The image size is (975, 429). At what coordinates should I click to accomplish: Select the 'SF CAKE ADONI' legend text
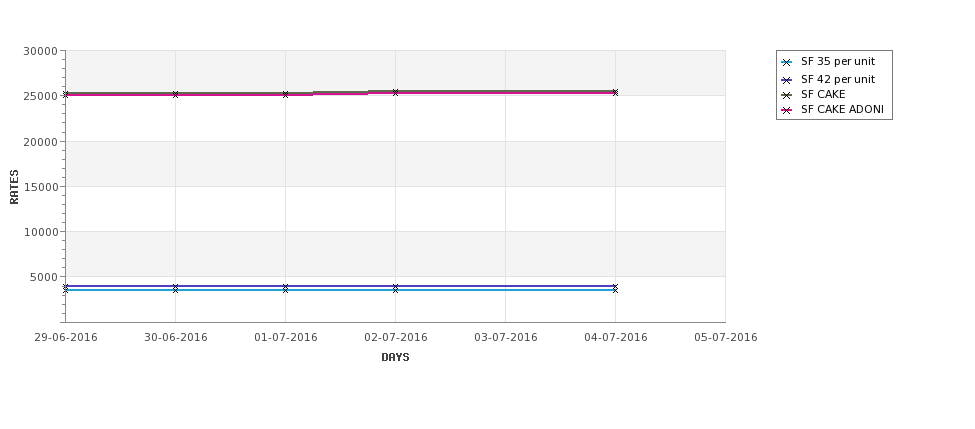coord(843,109)
